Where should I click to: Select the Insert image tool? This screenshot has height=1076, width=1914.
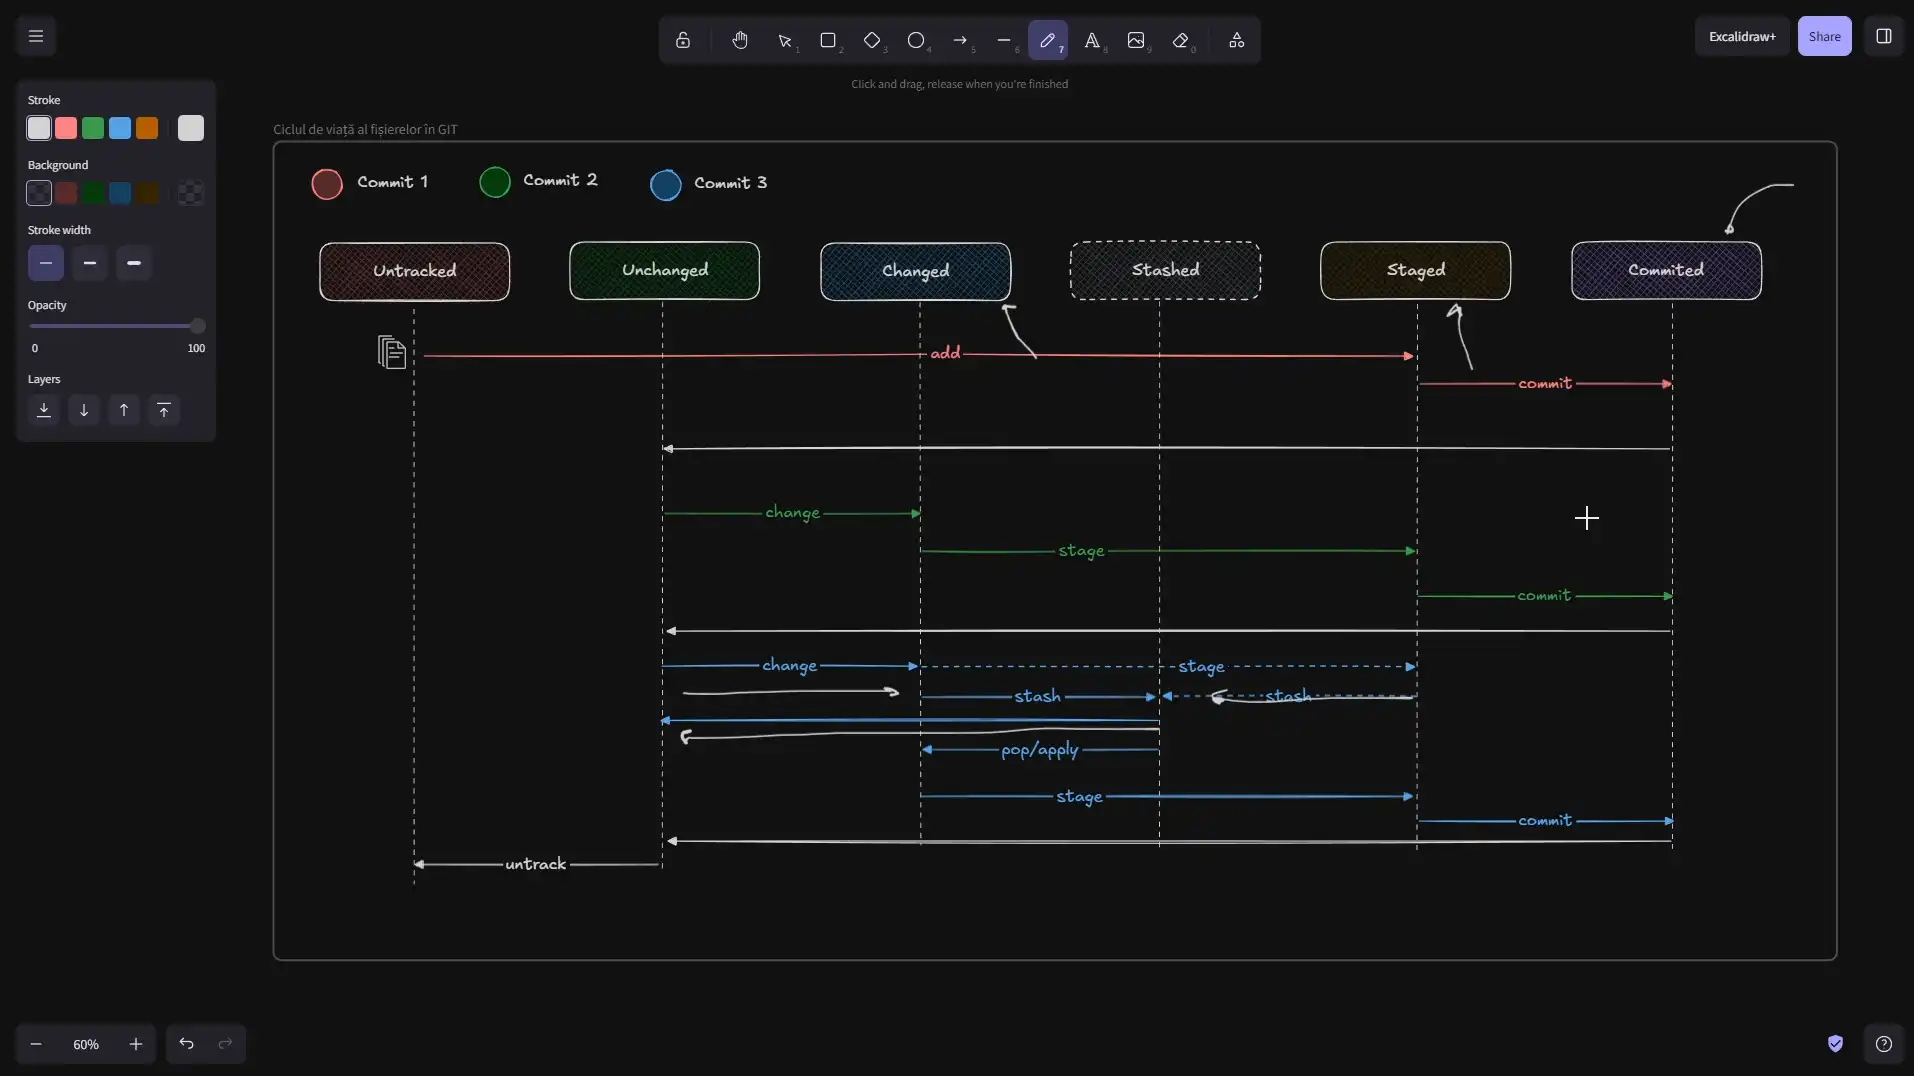click(x=1136, y=40)
